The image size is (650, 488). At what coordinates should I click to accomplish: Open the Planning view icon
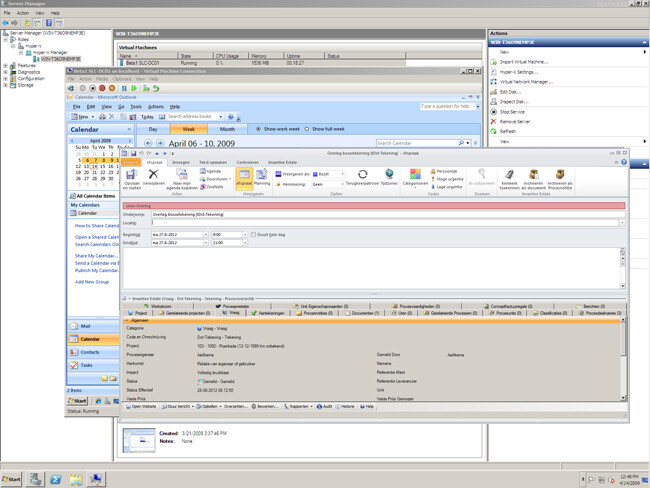coord(262,175)
